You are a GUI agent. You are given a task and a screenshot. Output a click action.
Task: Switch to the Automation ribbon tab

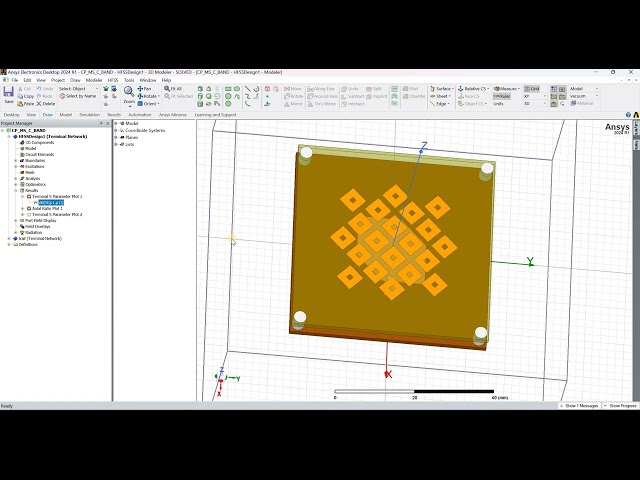click(x=140, y=115)
